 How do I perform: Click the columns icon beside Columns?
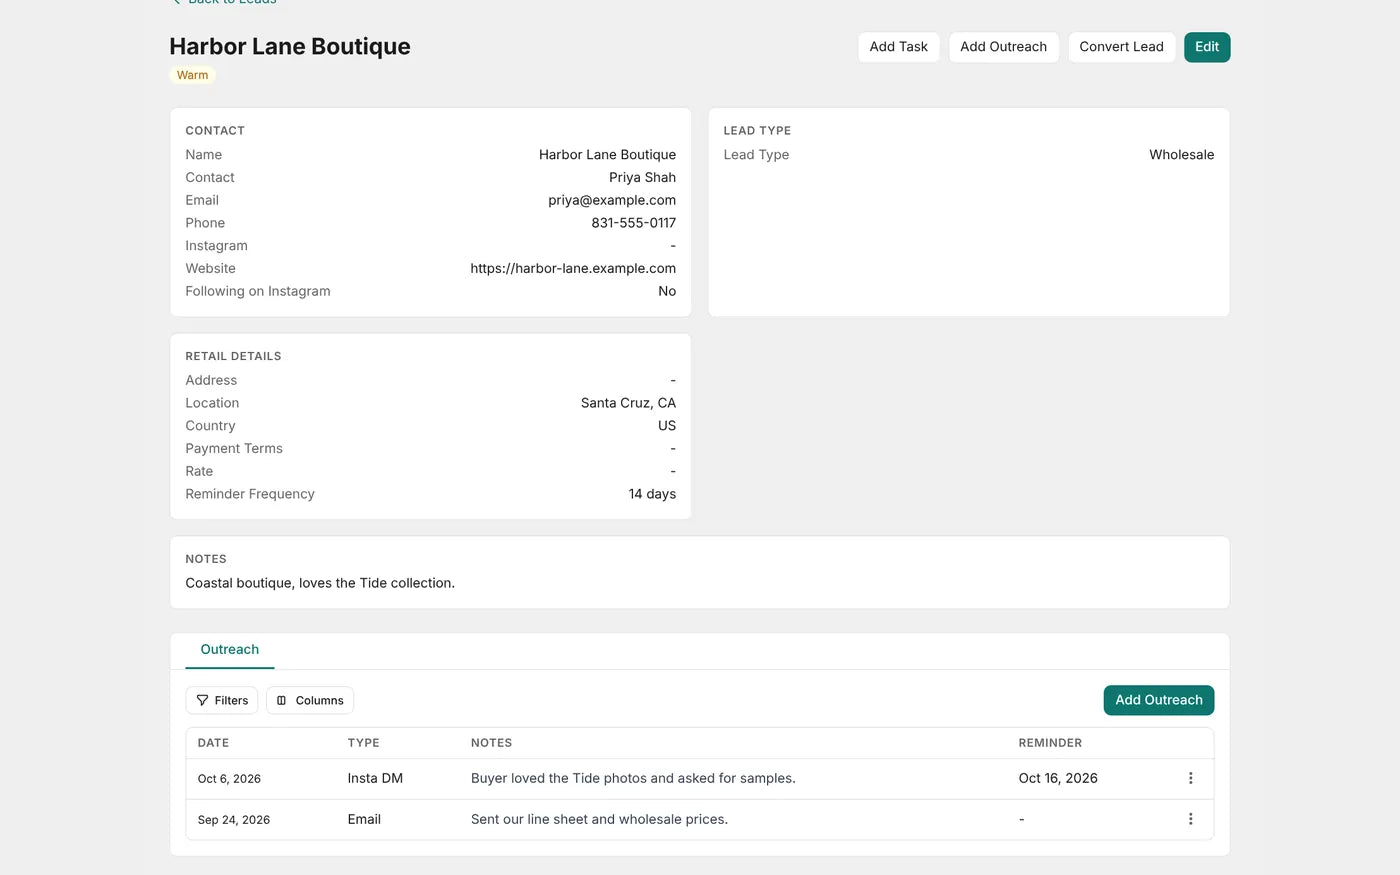click(x=282, y=700)
